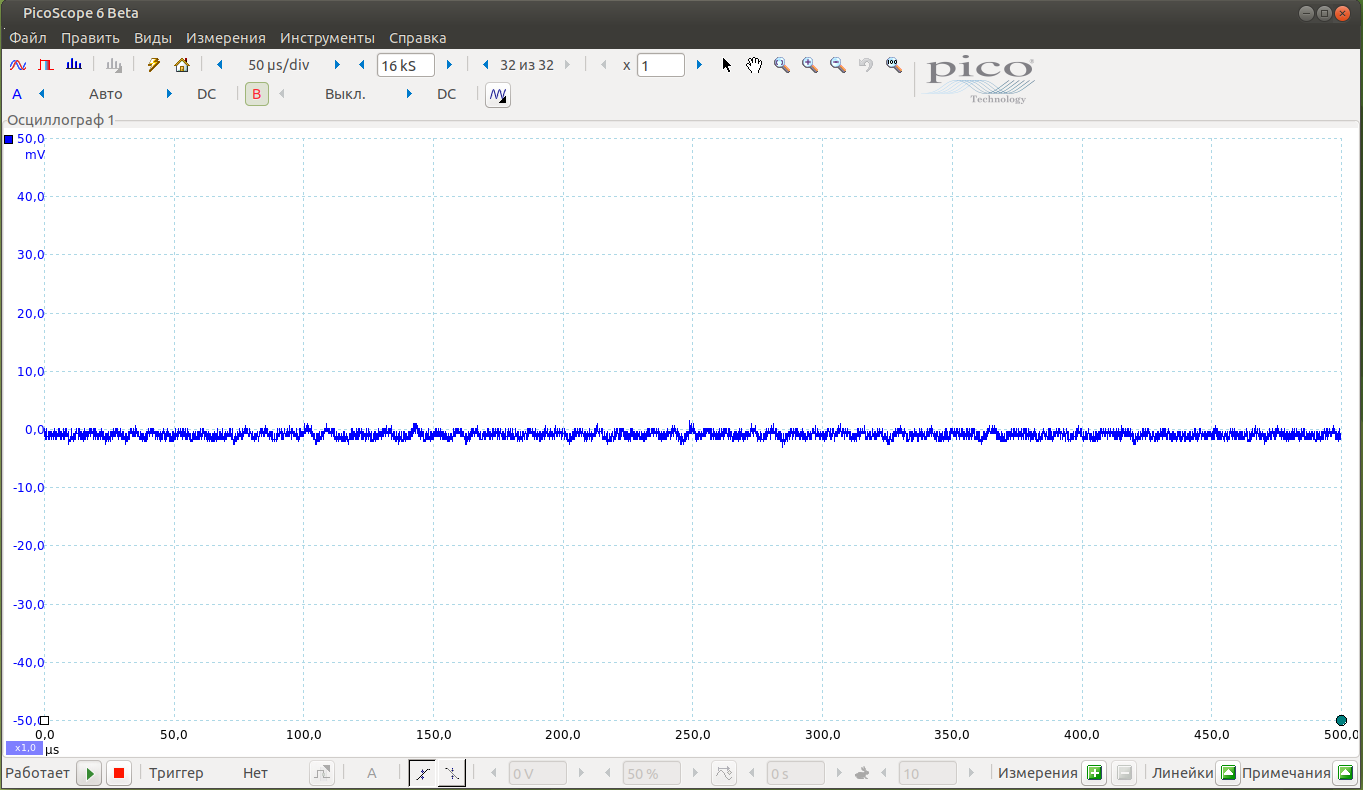Open the Инструменты menu
1363x790 pixels.
327,38
